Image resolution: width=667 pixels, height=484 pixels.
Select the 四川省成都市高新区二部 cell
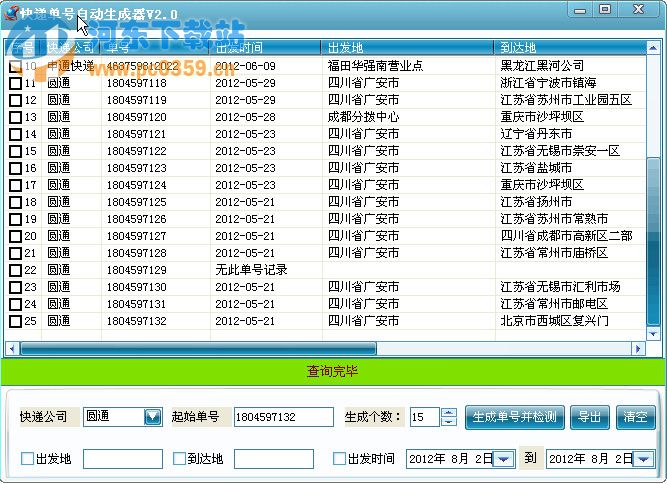pyautogui.click(x=566, y=236)
